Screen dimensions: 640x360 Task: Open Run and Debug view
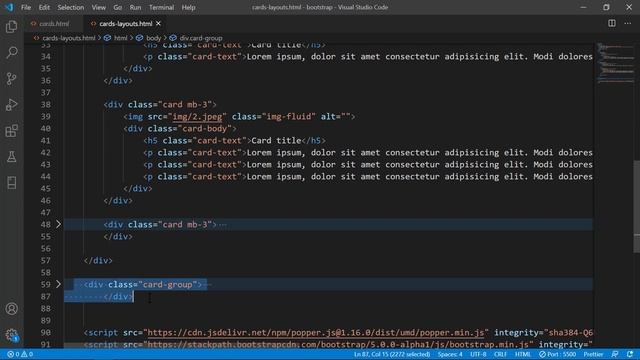[x=11, y=105]
